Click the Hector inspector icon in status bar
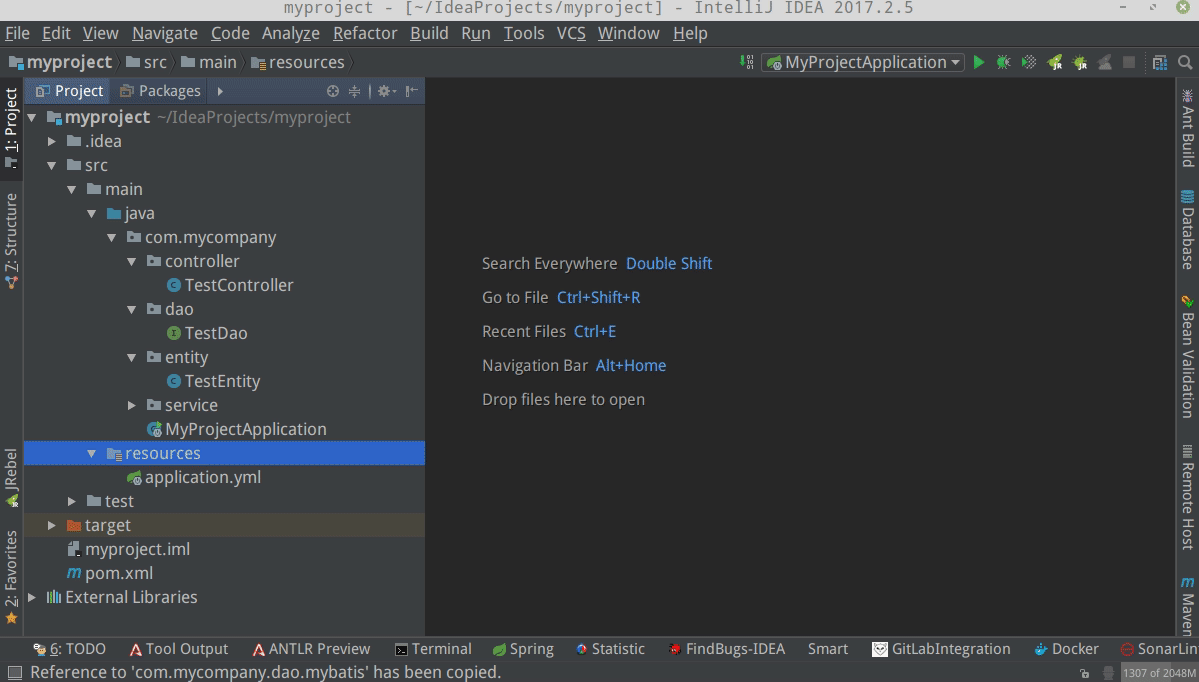The image size is (1199, 682). [1108, 673]
